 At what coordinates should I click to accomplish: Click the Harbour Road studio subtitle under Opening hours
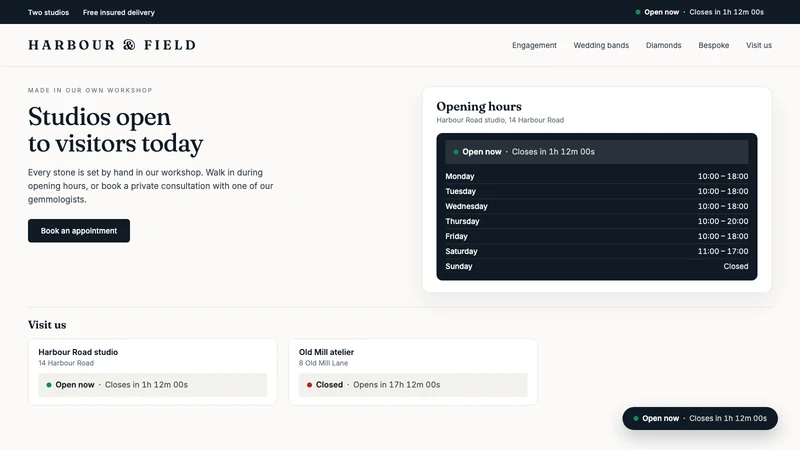tap(500, 120)
